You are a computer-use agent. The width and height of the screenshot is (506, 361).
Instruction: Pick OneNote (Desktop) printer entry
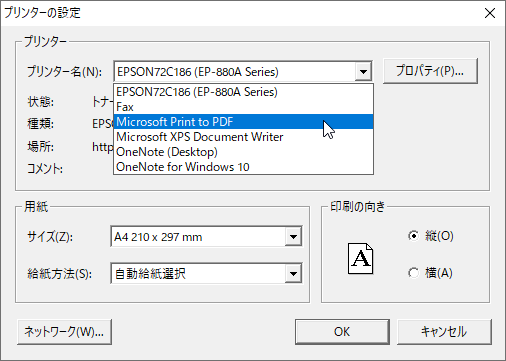pyautogui.click(x=243, y=152)
